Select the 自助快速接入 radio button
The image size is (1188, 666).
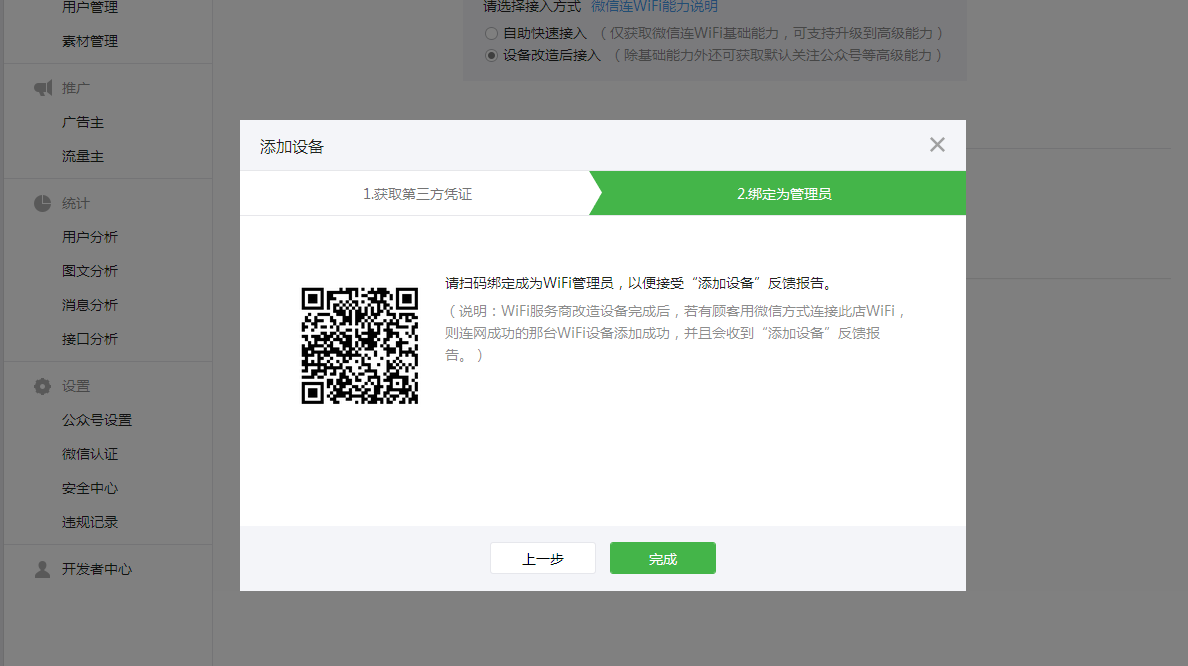491,33
